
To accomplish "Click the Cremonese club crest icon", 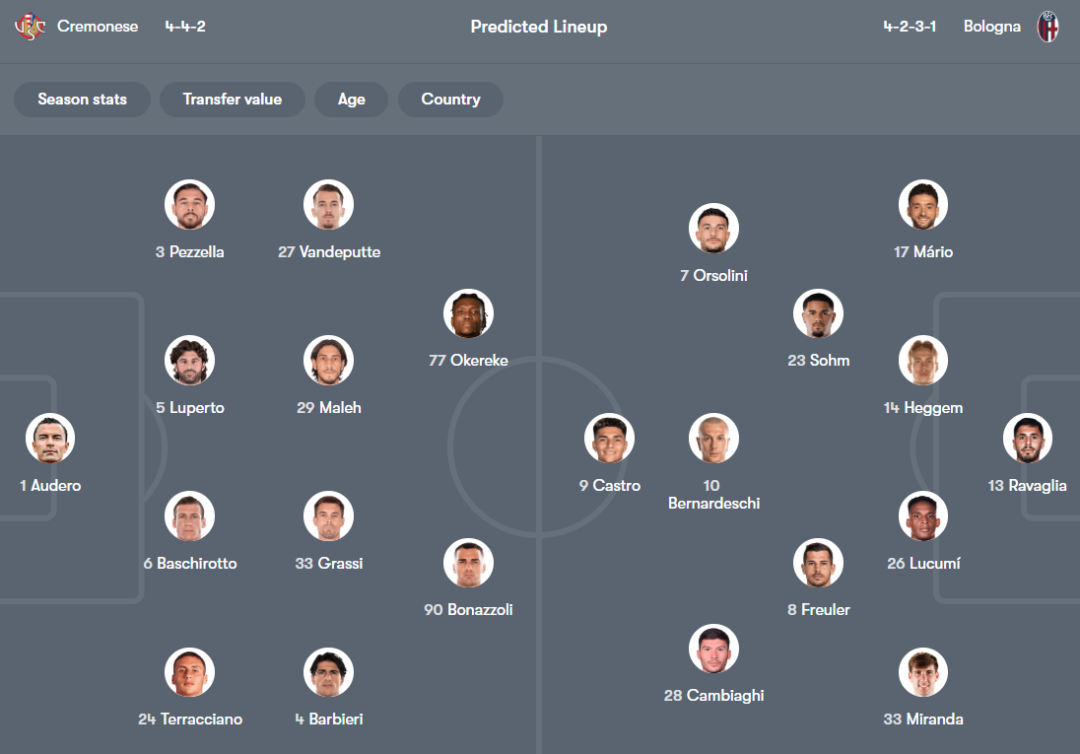I will (x=30, y=27).
